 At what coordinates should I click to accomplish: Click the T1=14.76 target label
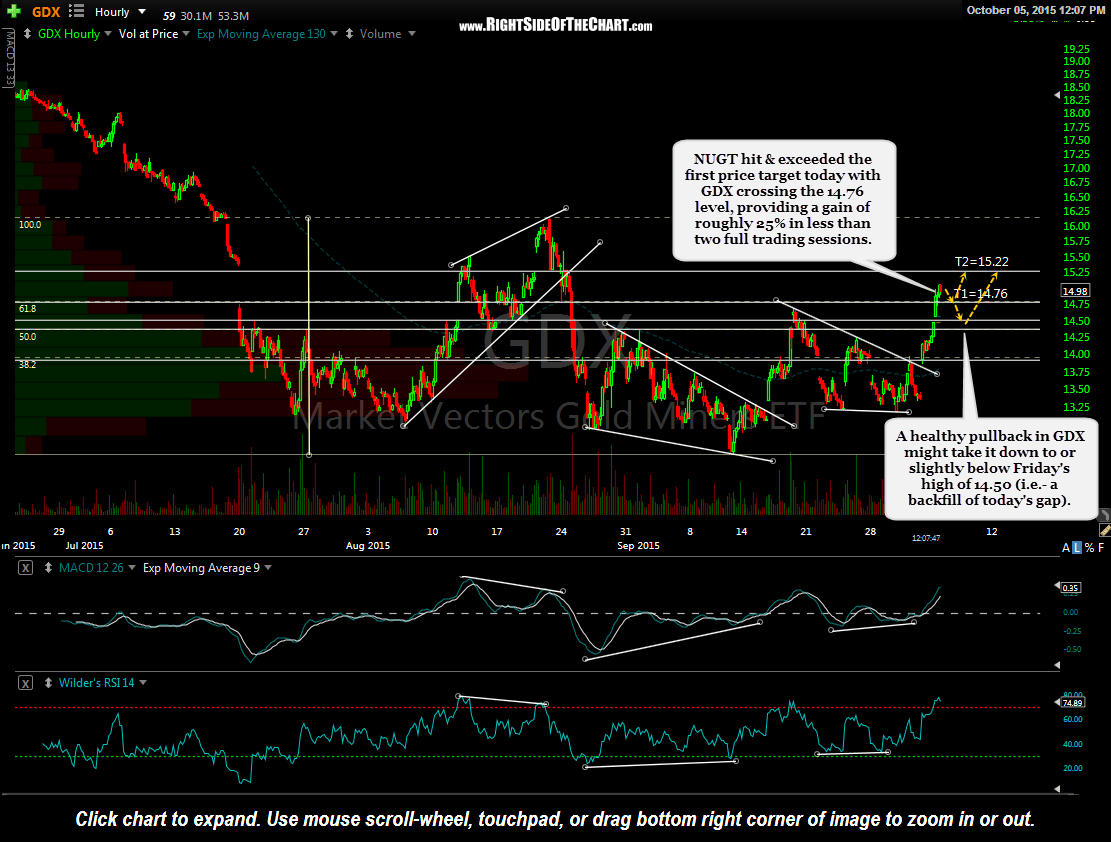(981, 293)
